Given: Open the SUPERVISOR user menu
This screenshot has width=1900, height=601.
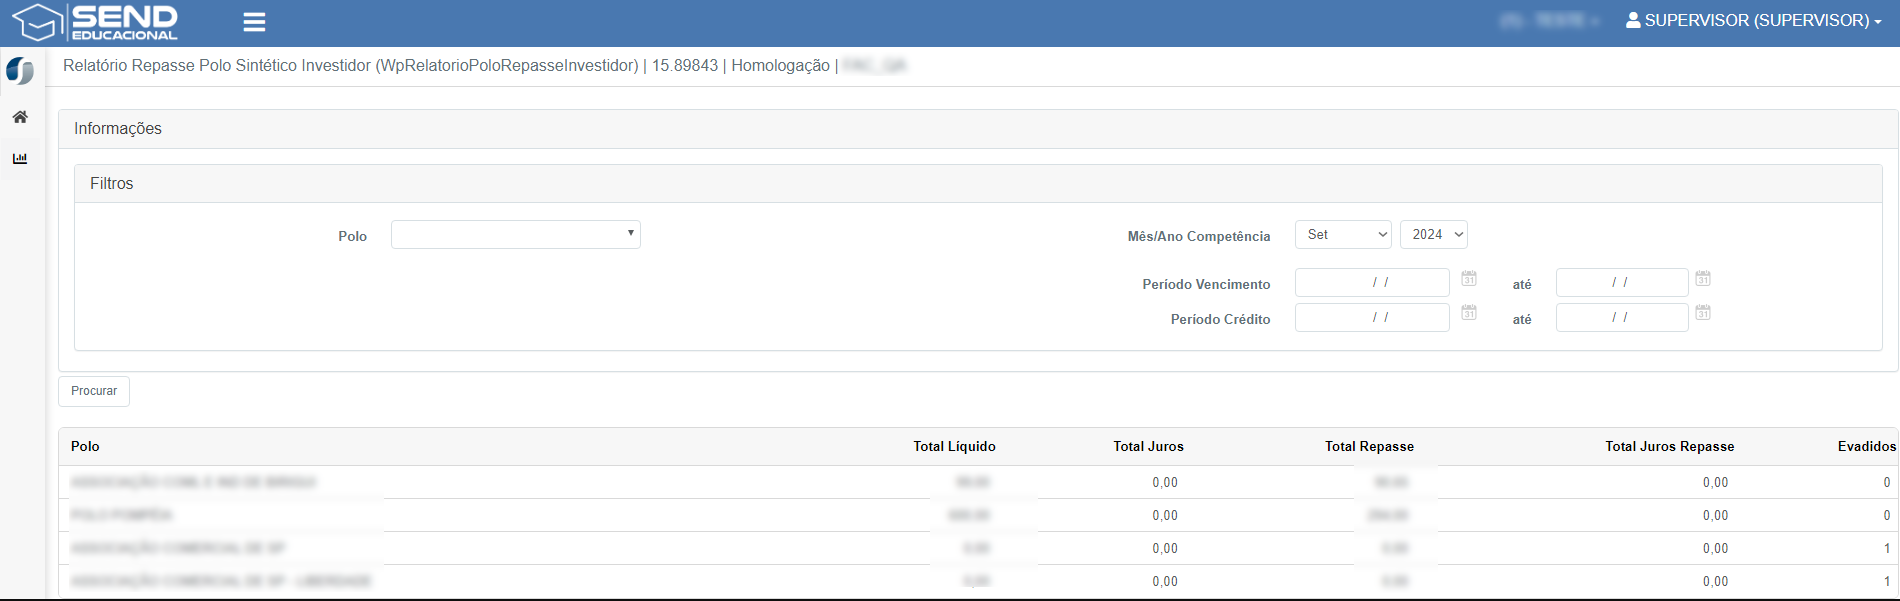Looking at the screenshot, I should (1754, 21).
